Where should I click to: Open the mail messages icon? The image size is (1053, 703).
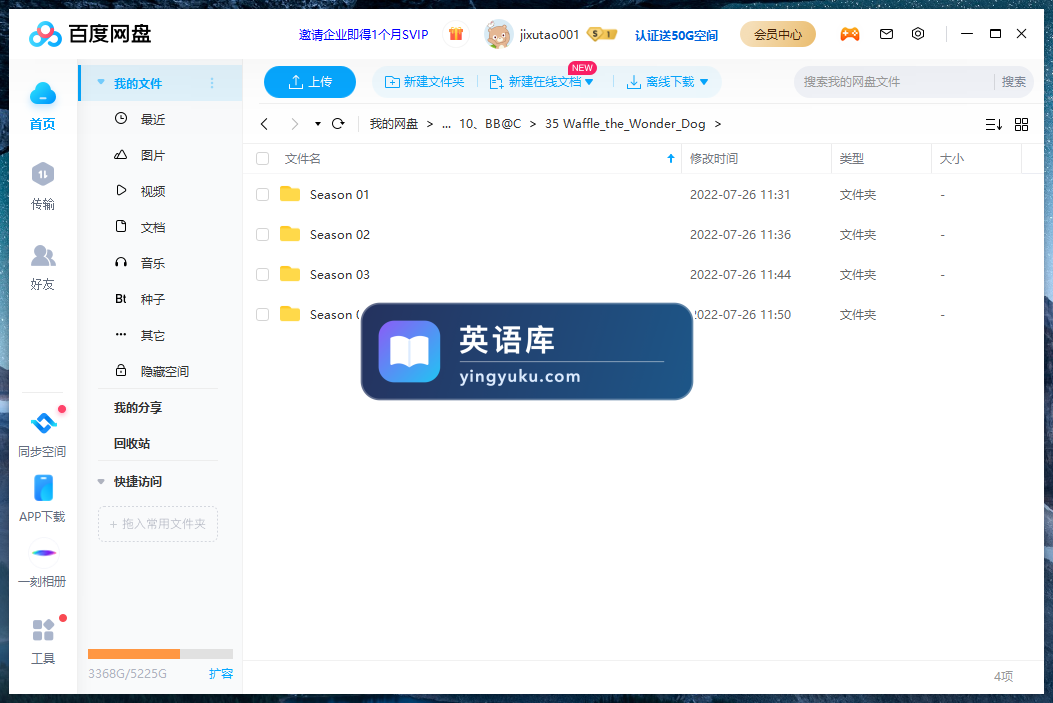886,34
